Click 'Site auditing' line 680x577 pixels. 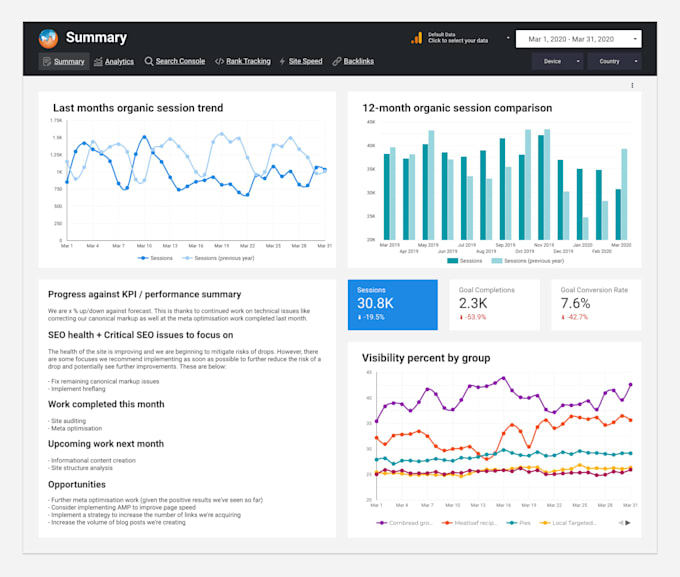coord(67,421)
